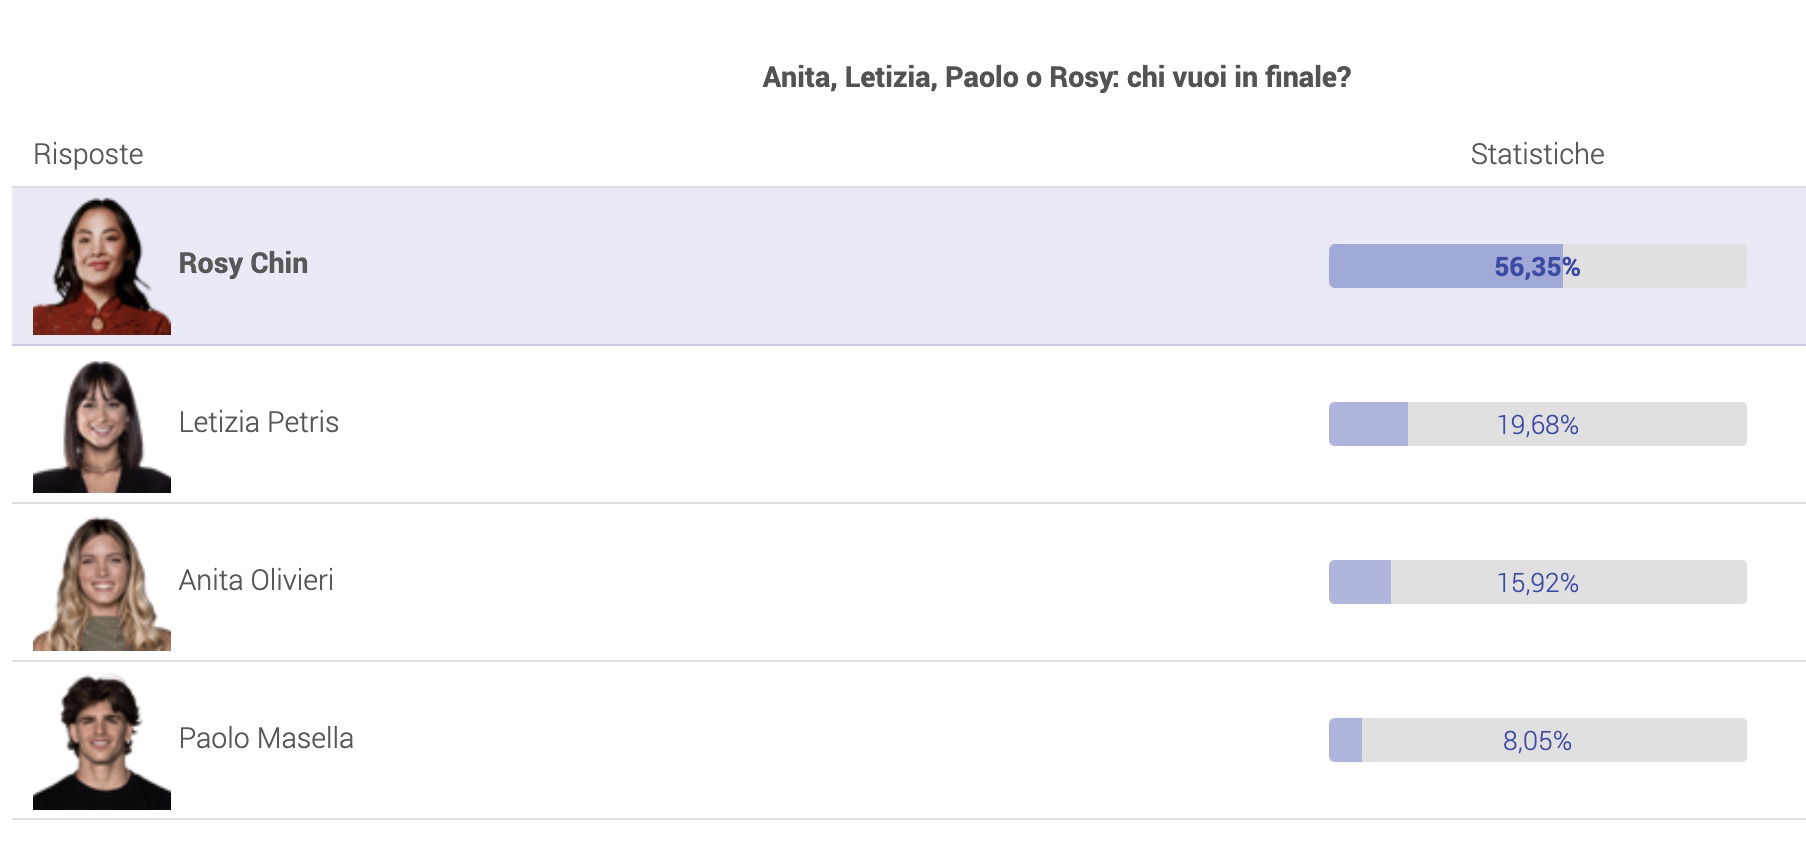
Task: Click Paolo Masella's portrait photo
Action: coord(102,741)
